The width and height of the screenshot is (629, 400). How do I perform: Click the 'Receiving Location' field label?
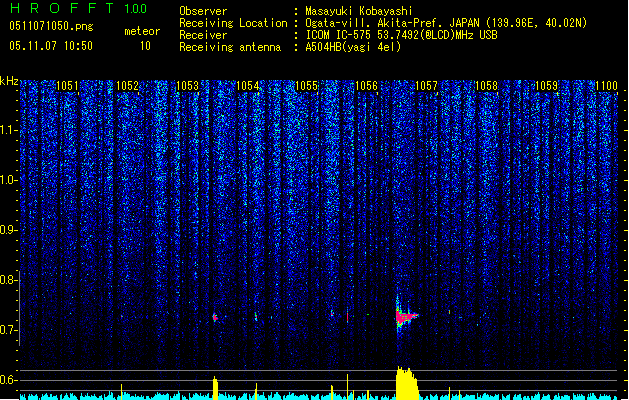pos(233,23)
